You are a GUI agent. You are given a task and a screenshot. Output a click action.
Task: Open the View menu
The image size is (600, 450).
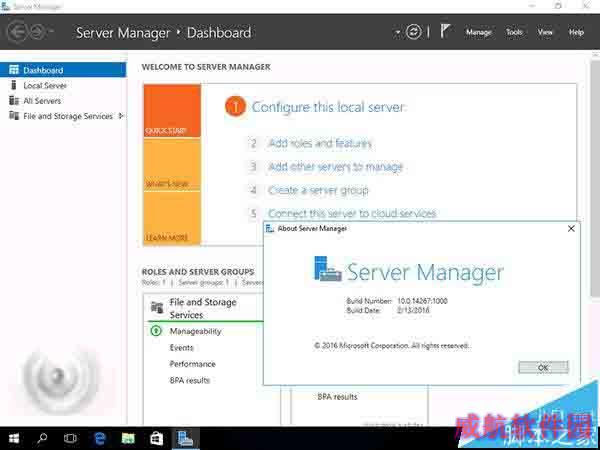click(545, 32)
